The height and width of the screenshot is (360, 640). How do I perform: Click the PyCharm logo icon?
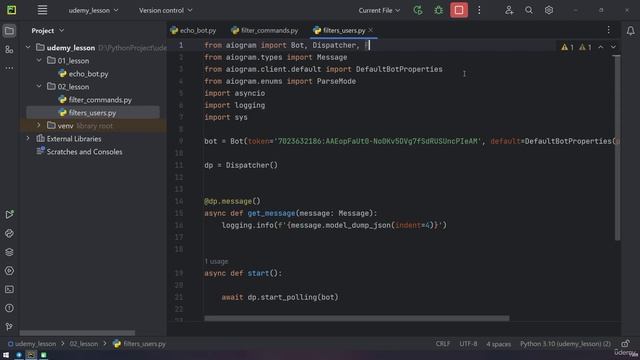pos(11,10)
